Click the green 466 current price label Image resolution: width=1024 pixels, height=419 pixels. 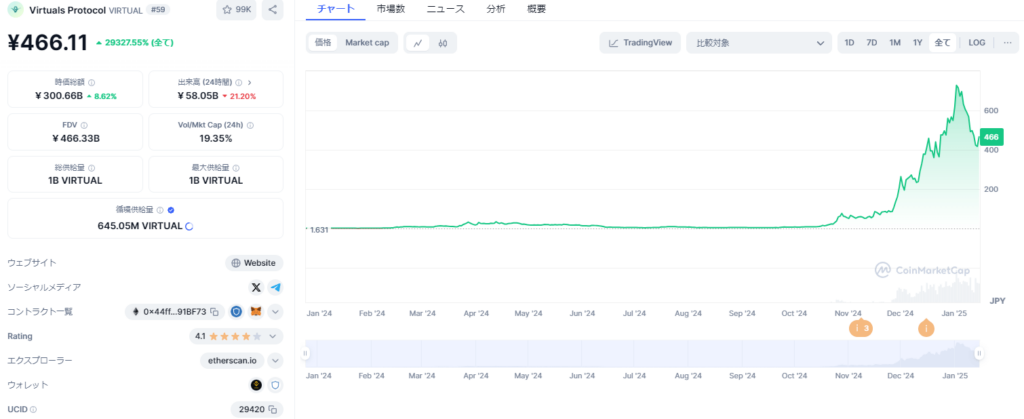click(991, 137)
